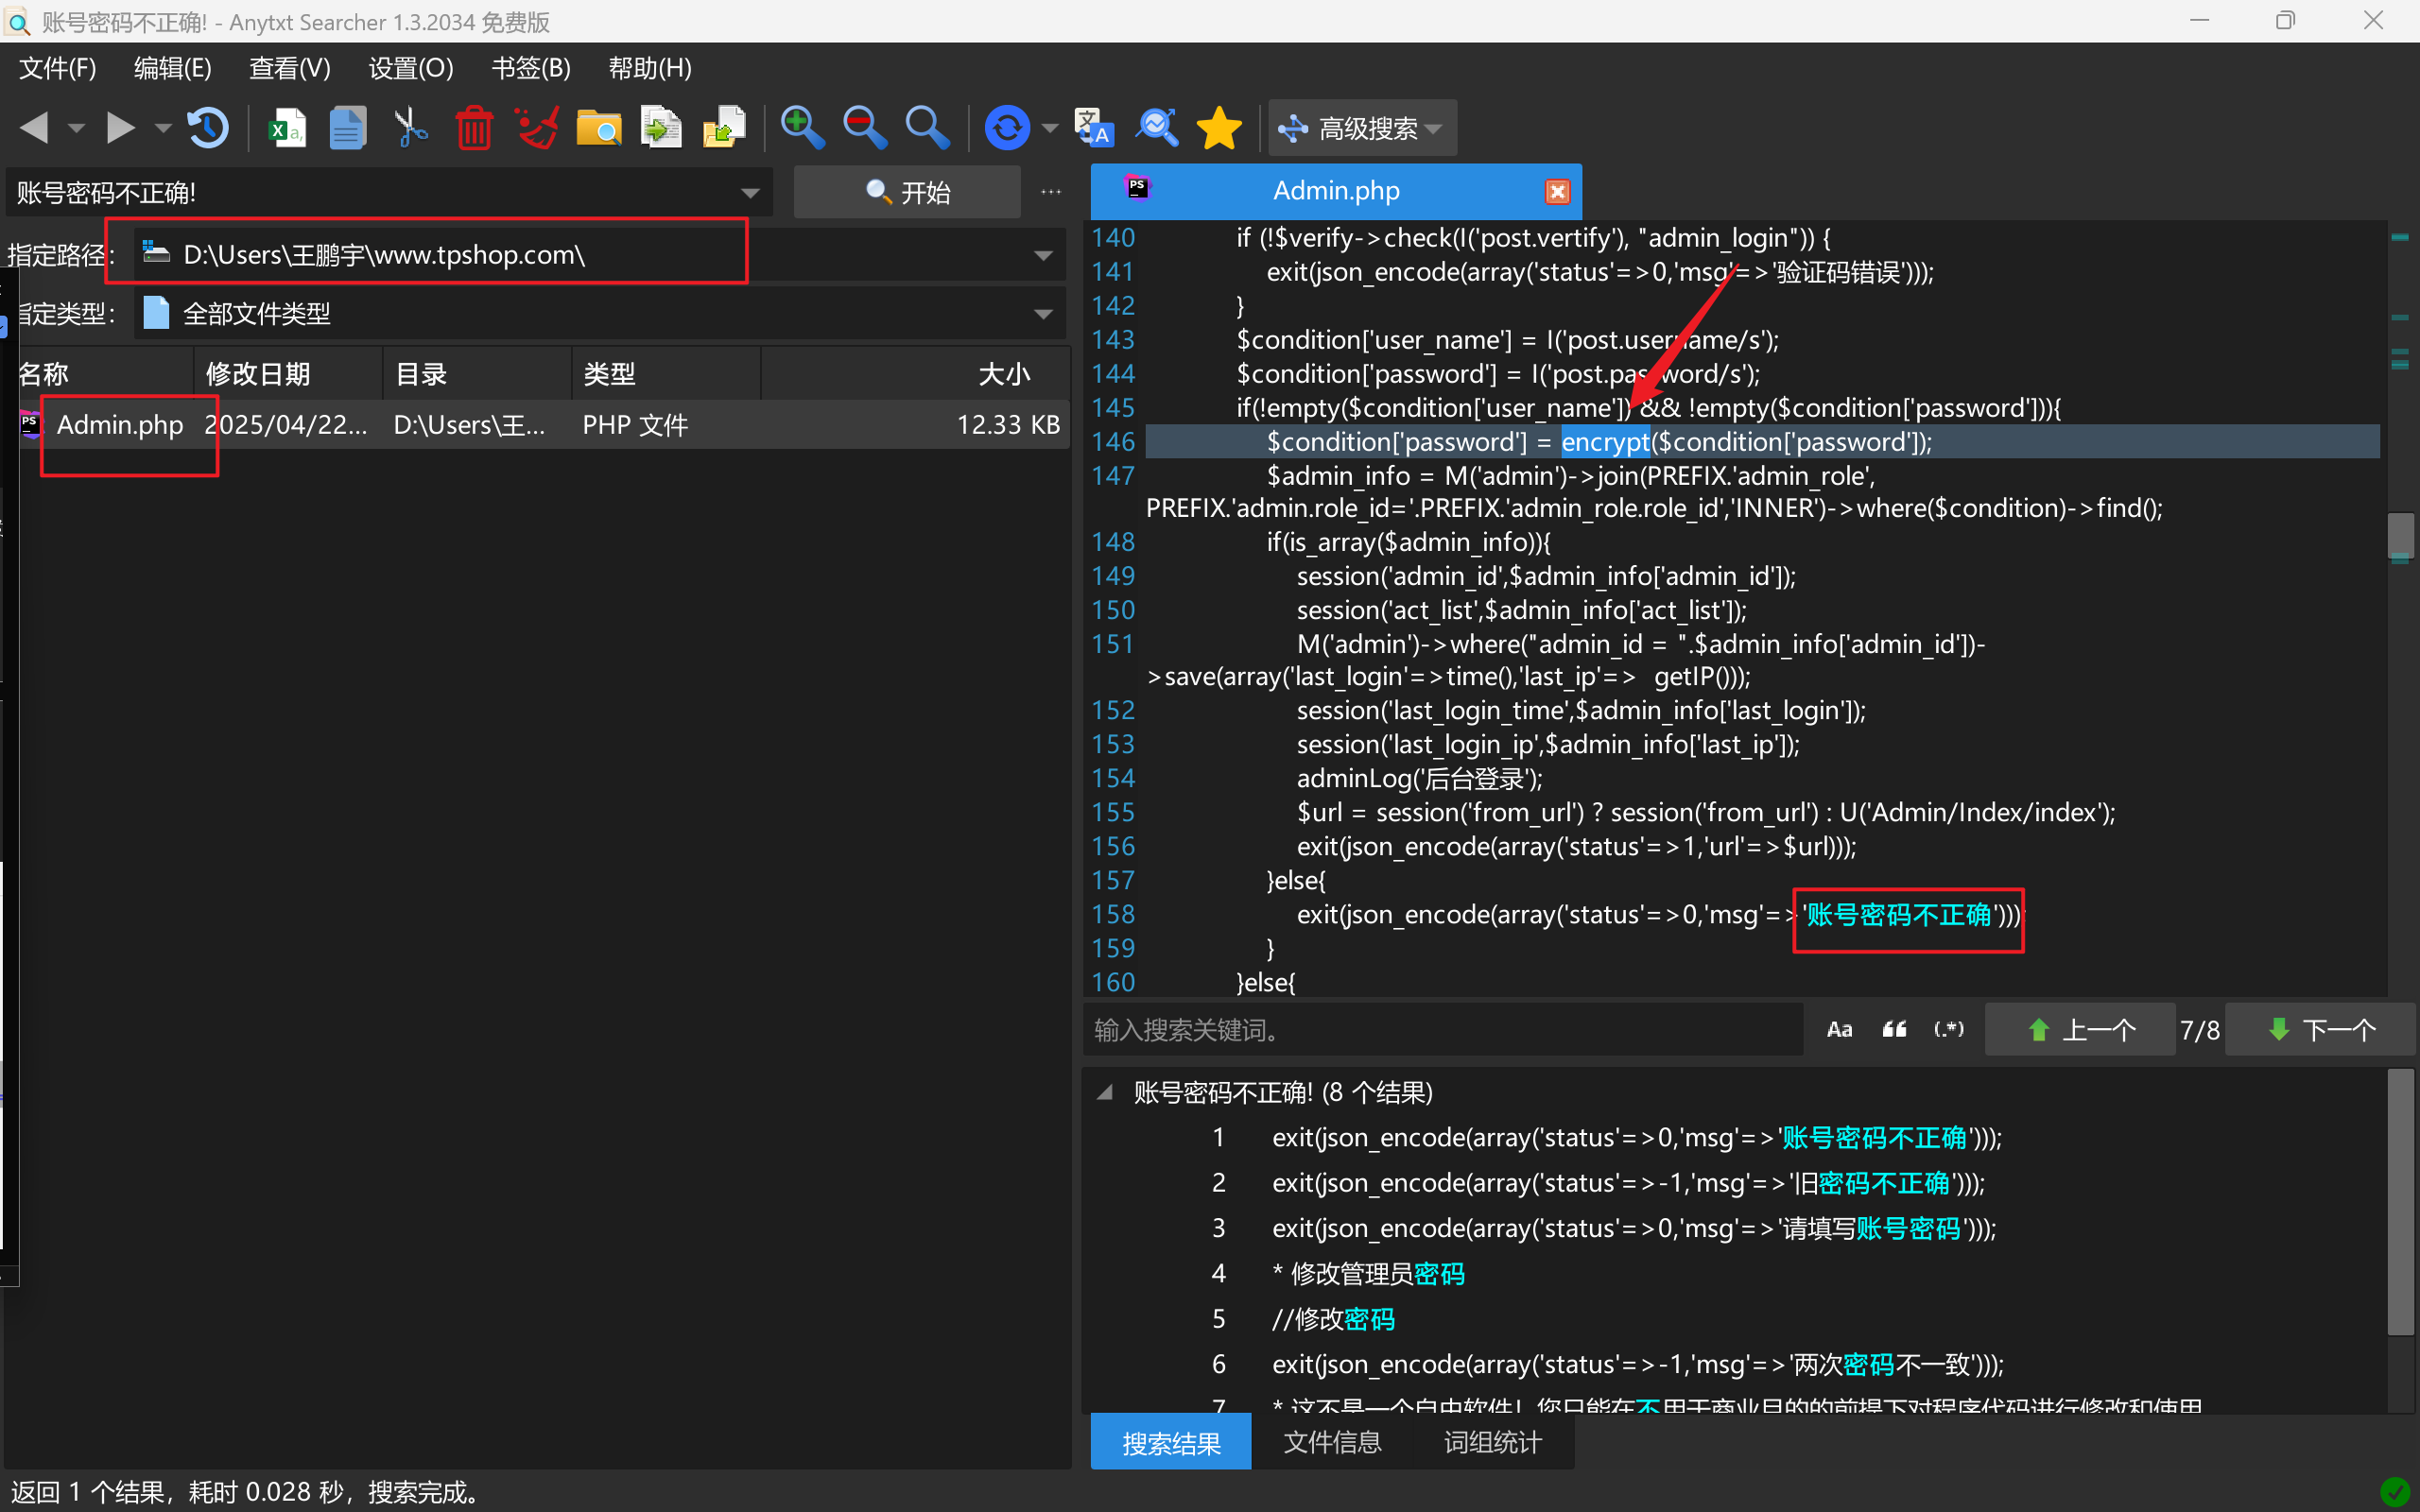Image resolution: width=2420 pixels, height=1512 pixels.
Task: Toggle the Aa case-sensitive option
Action: pos(1839,1030)
